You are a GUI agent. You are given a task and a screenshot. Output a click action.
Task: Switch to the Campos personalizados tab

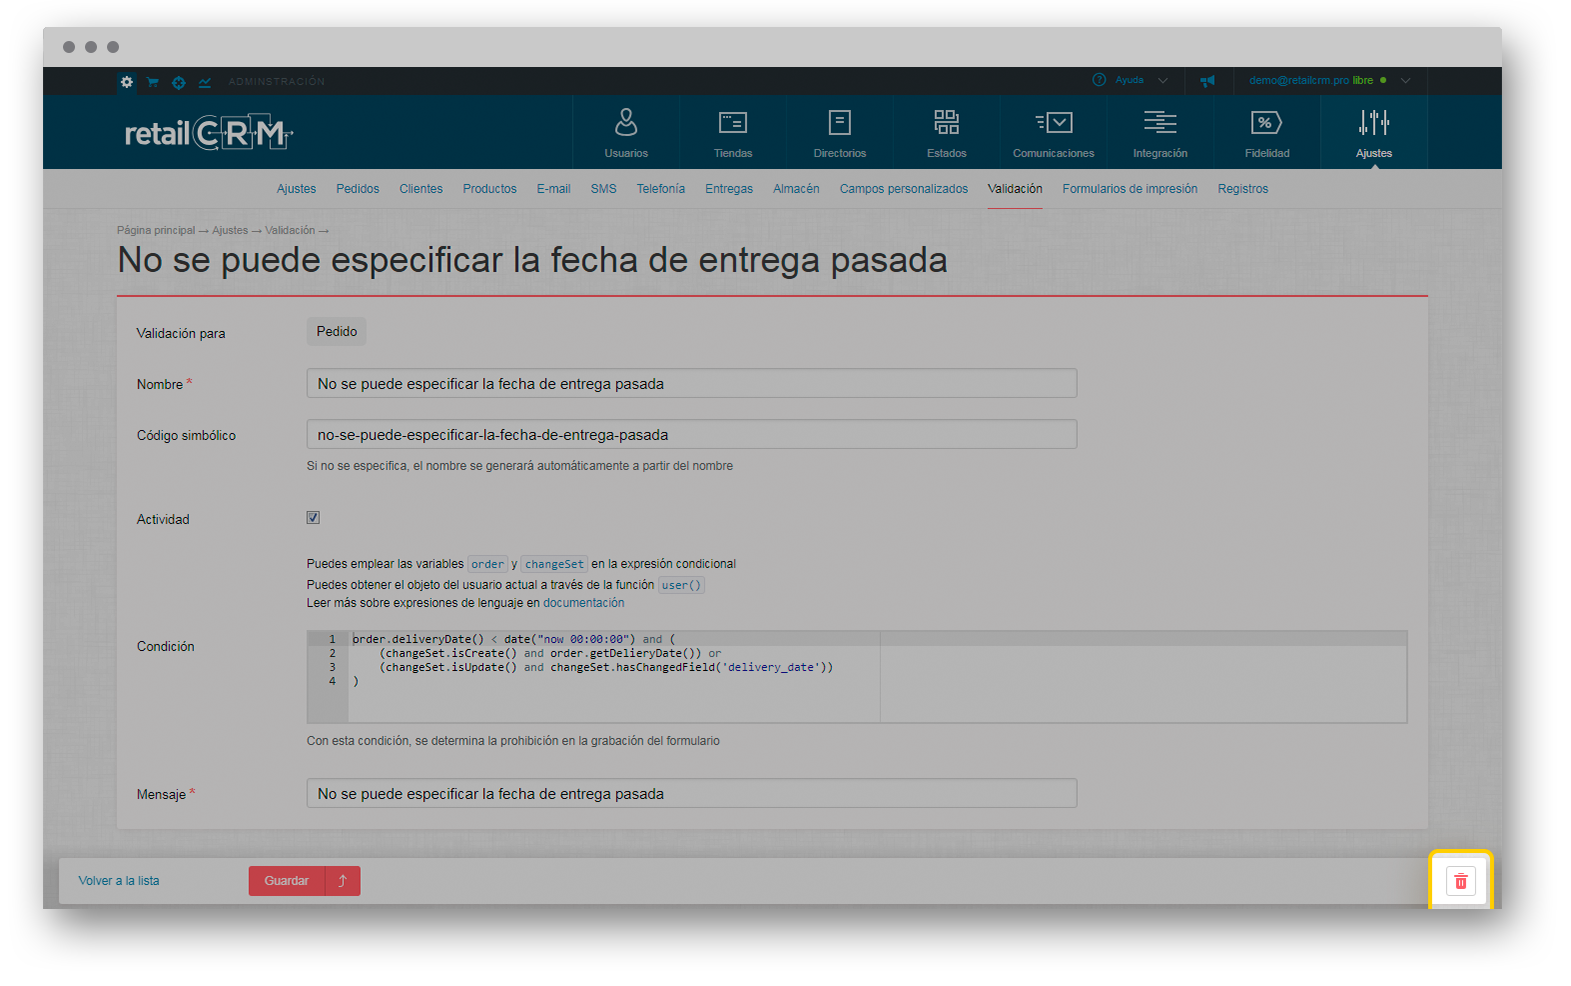tap(904, 189)
